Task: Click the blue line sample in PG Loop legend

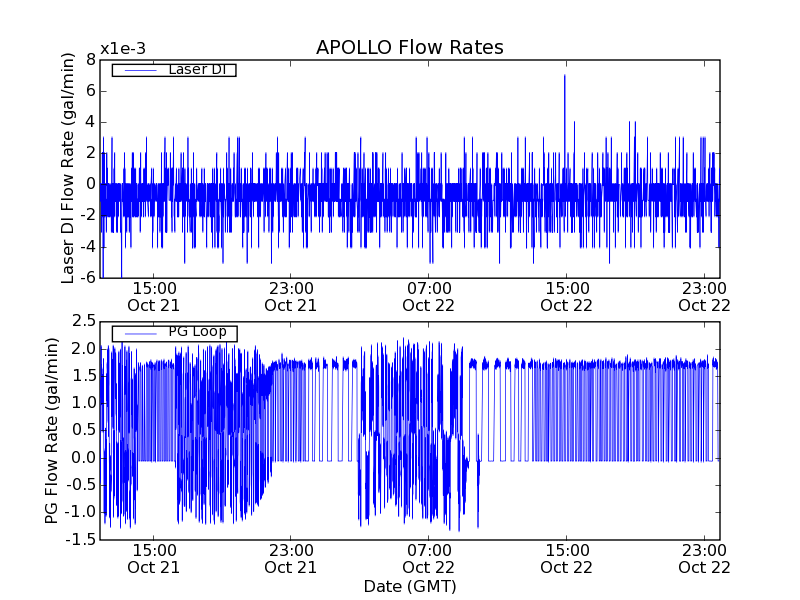Action: (x=138, y=333)
